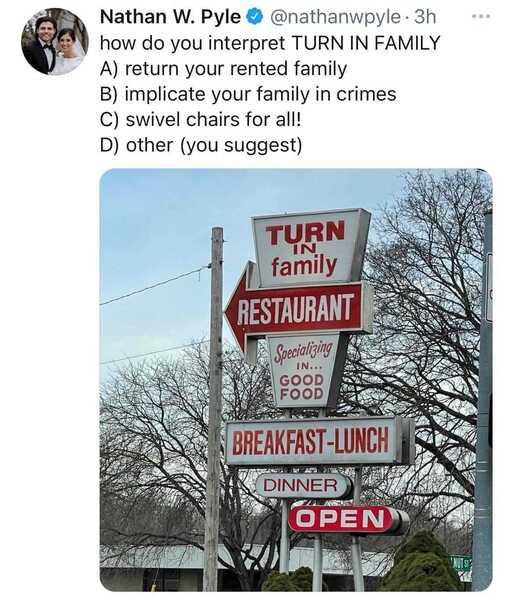Click the DINNER oval sign
The image size is (514, 600).
(x=303, y=486)
